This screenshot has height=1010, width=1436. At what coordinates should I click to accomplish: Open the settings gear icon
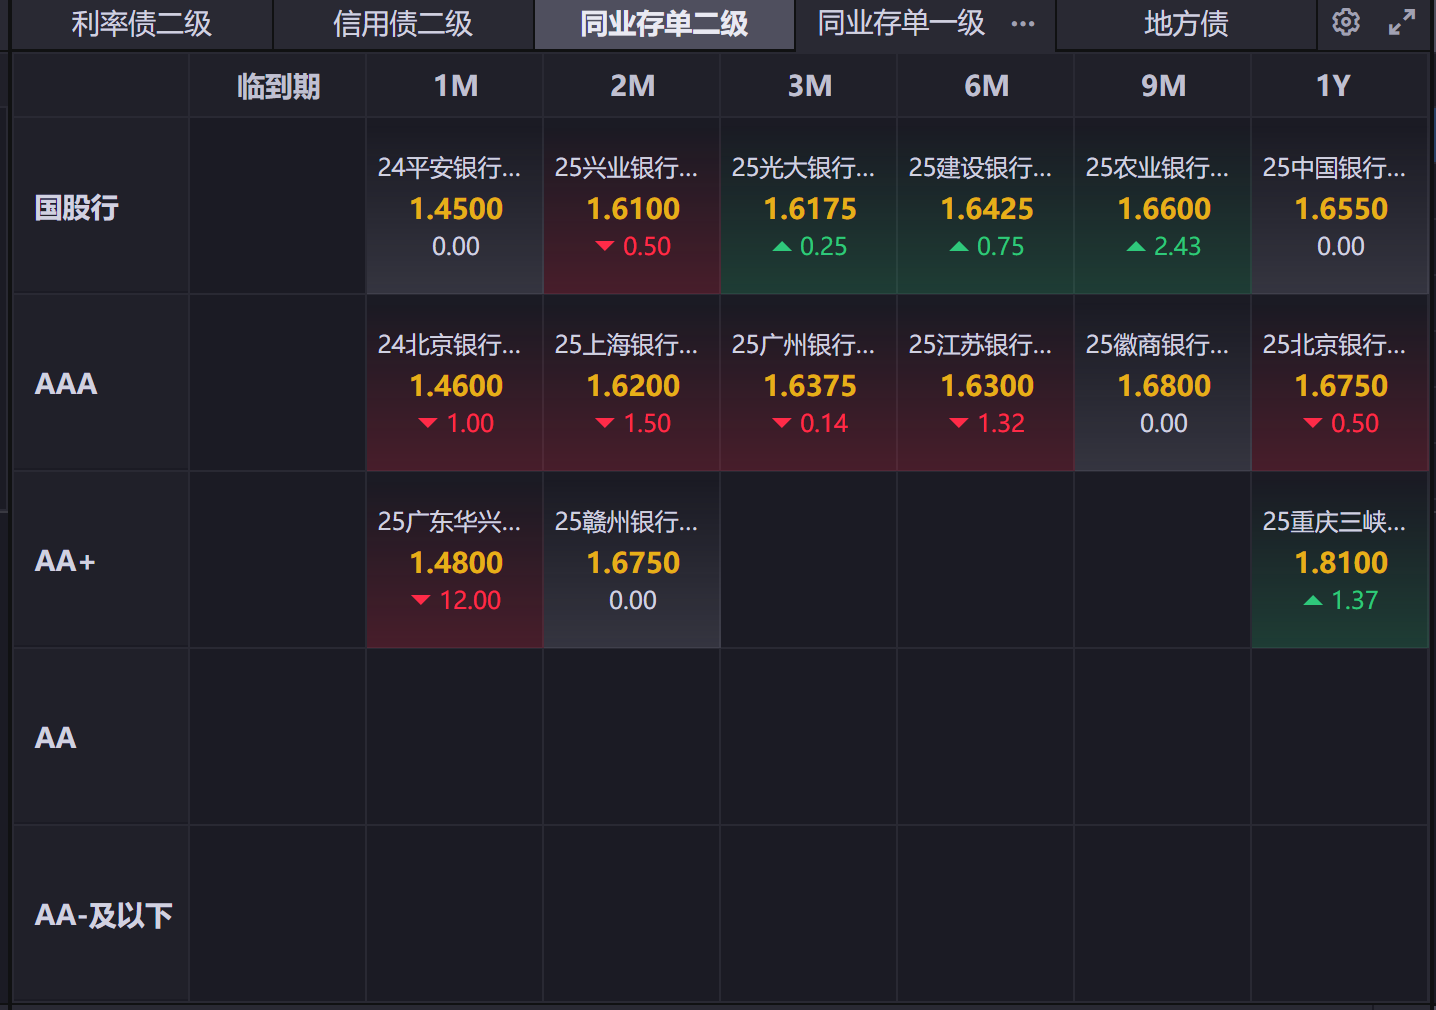(1346, 22)
